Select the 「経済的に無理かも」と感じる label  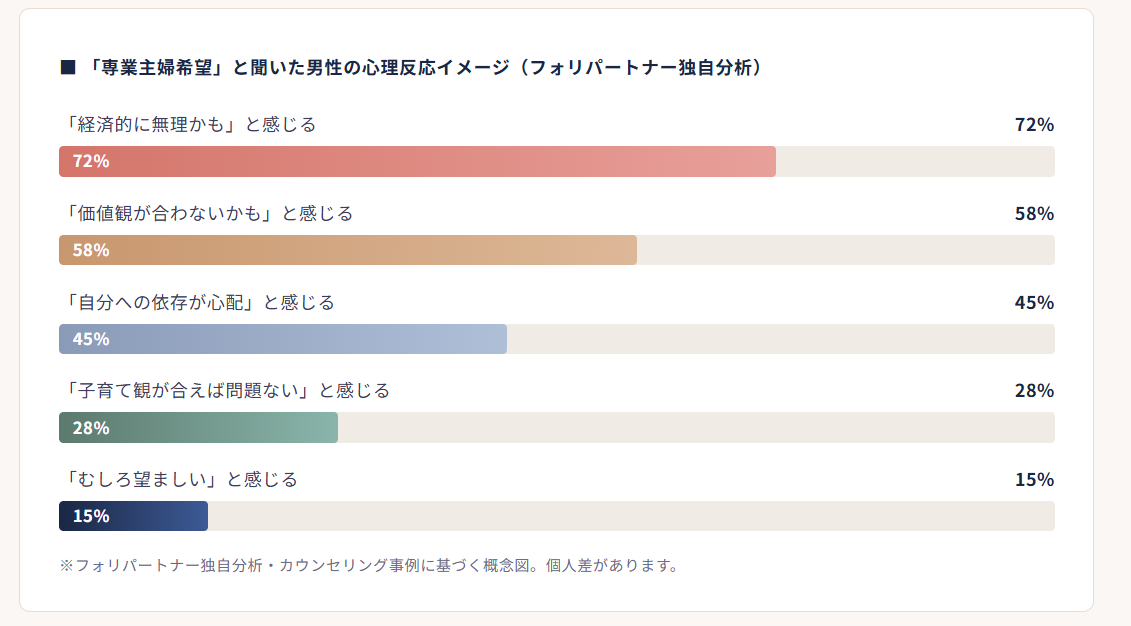[x=188, y=125]
